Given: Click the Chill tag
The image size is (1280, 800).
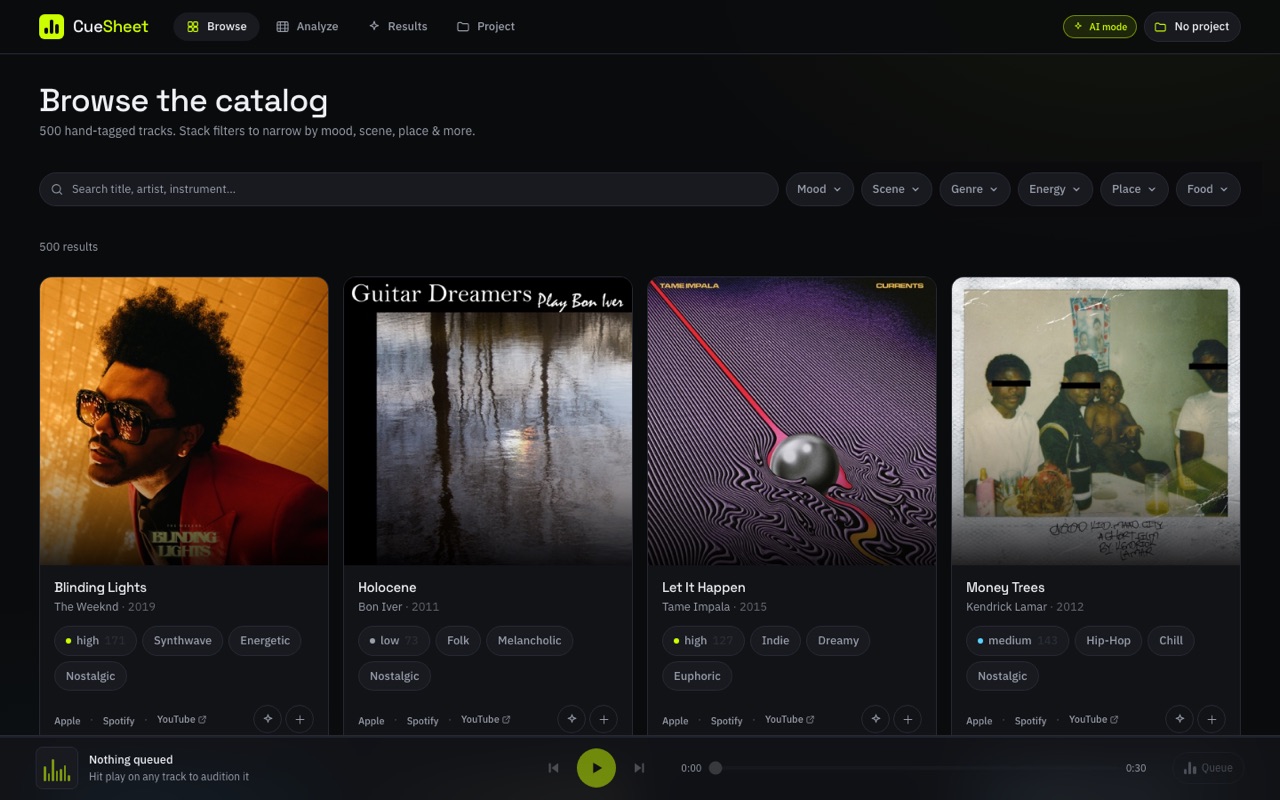Looking at the screenshot, I should tap(1171, 641).
